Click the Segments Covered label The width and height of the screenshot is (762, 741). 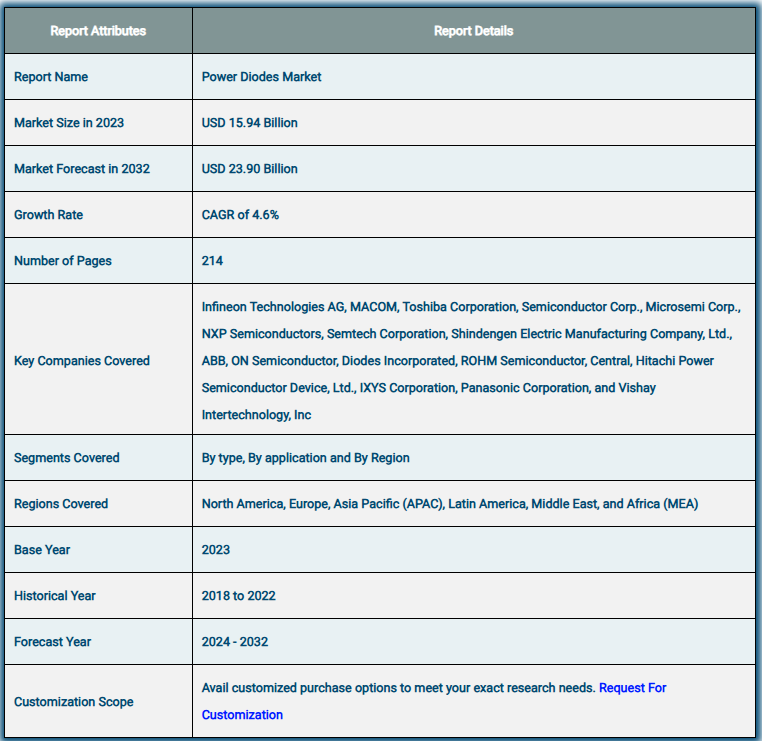(67, 458)
